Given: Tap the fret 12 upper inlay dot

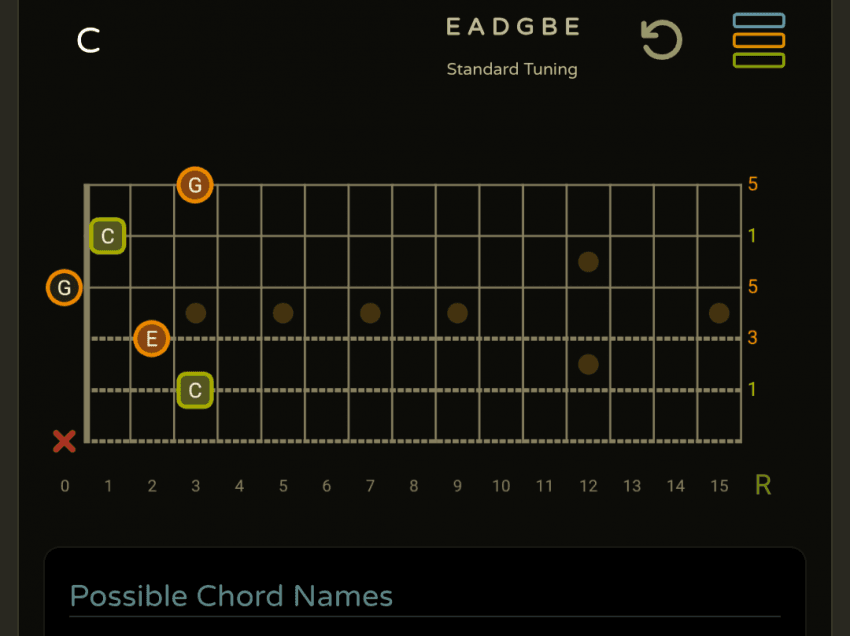Looking at the screenshot, I should pos(588,262).
